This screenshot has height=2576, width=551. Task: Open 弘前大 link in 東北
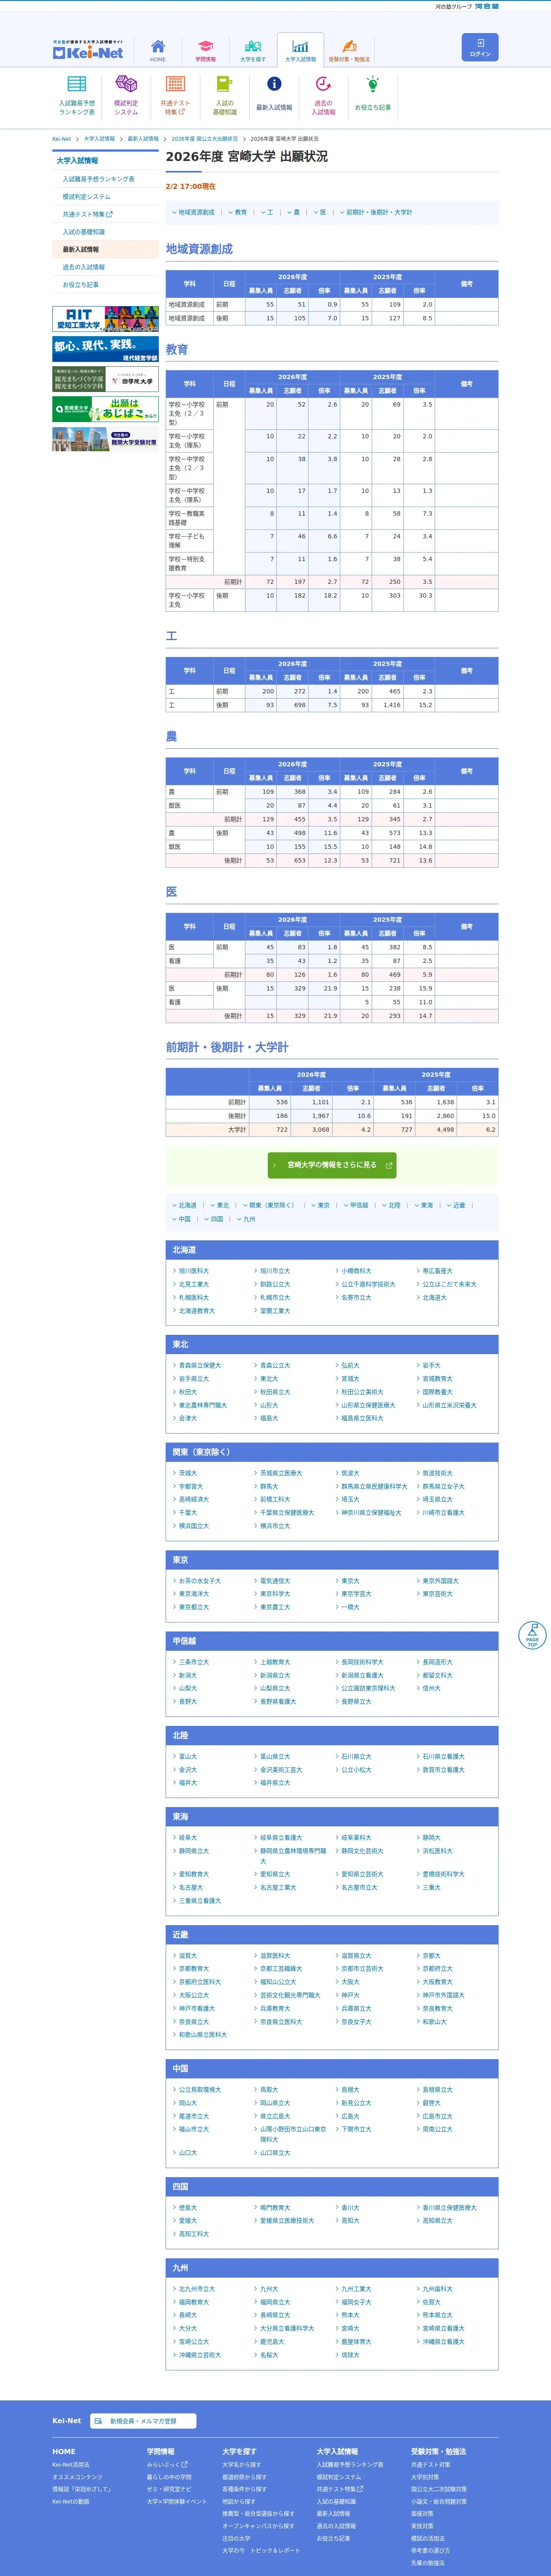(x=350, y=1365)
